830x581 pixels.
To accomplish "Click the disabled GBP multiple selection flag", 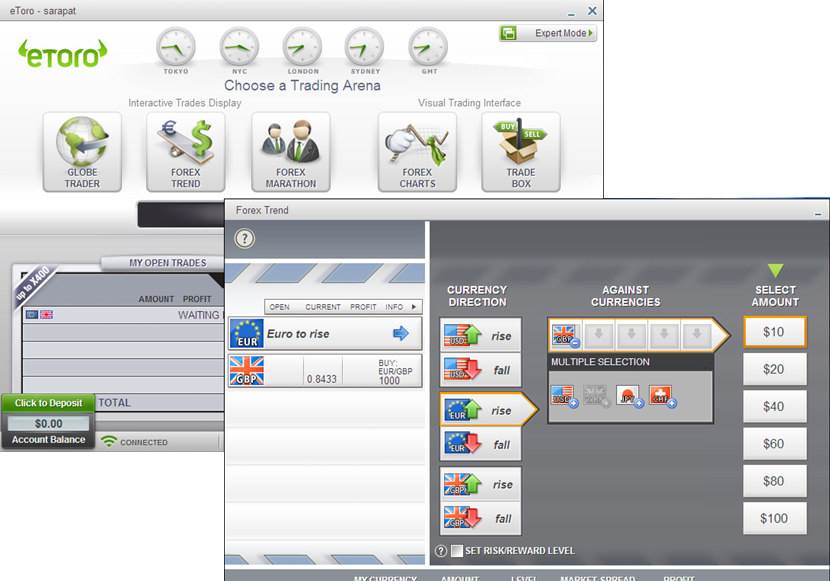I will (x=596, y=395).
